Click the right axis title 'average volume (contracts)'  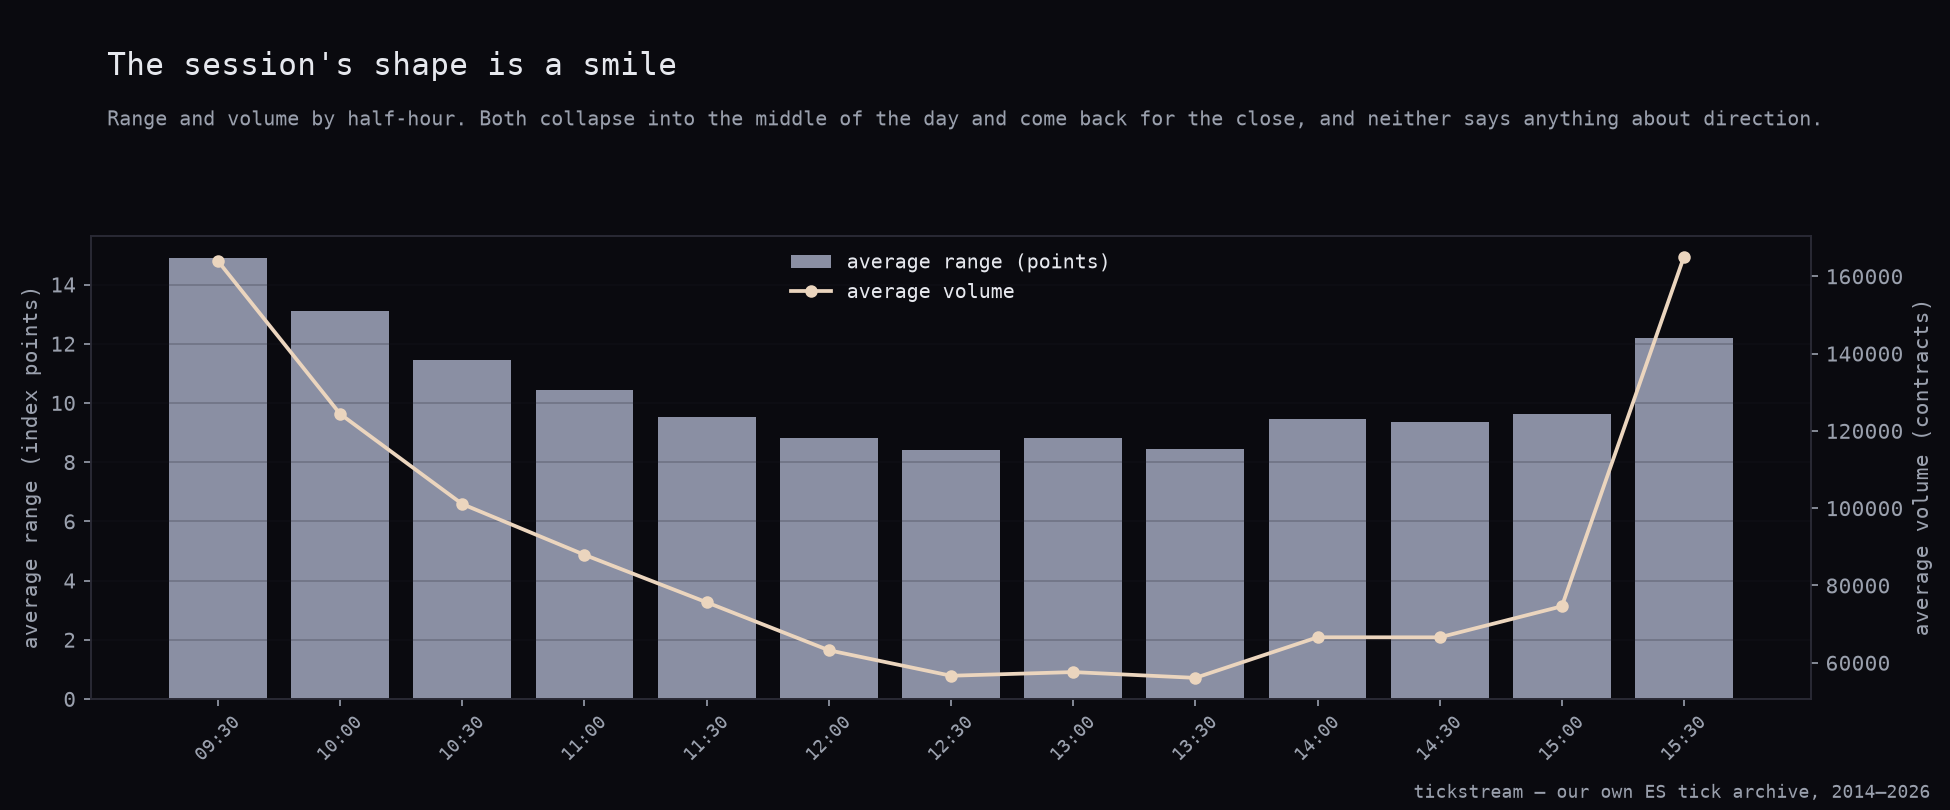tap(1921, 467)
